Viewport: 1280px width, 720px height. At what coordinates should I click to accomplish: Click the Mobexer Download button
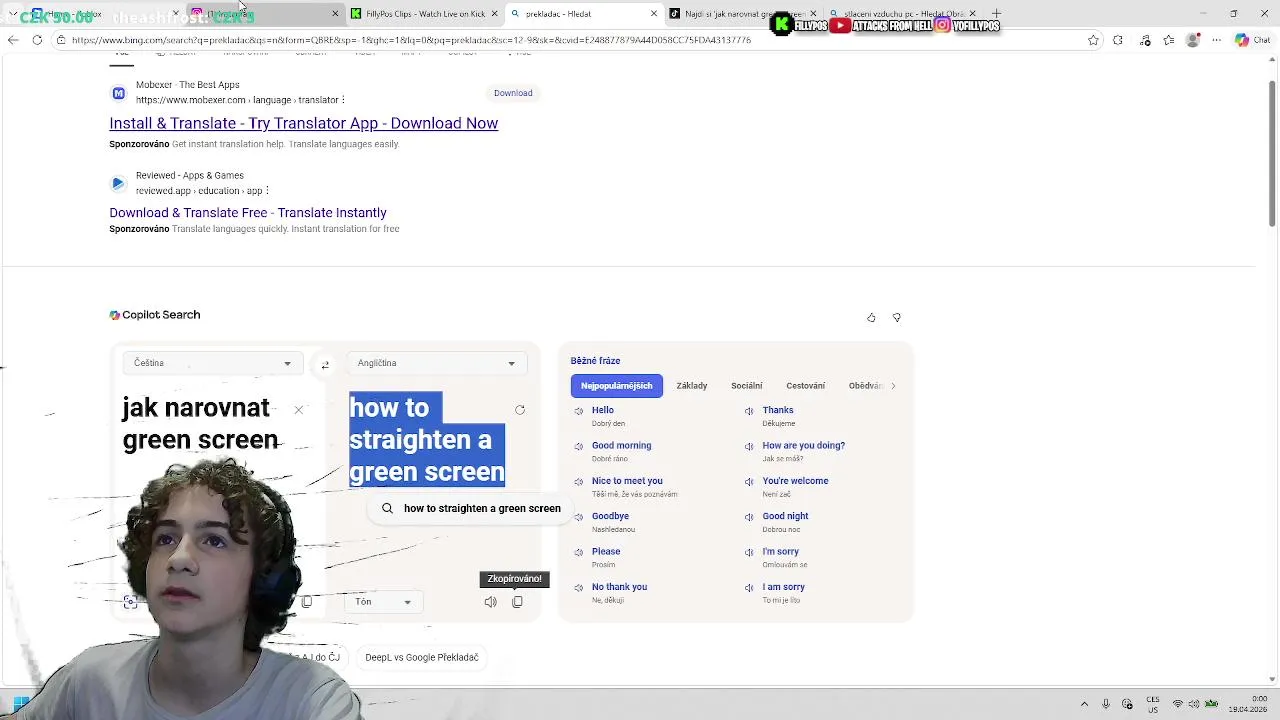point(513,93)
